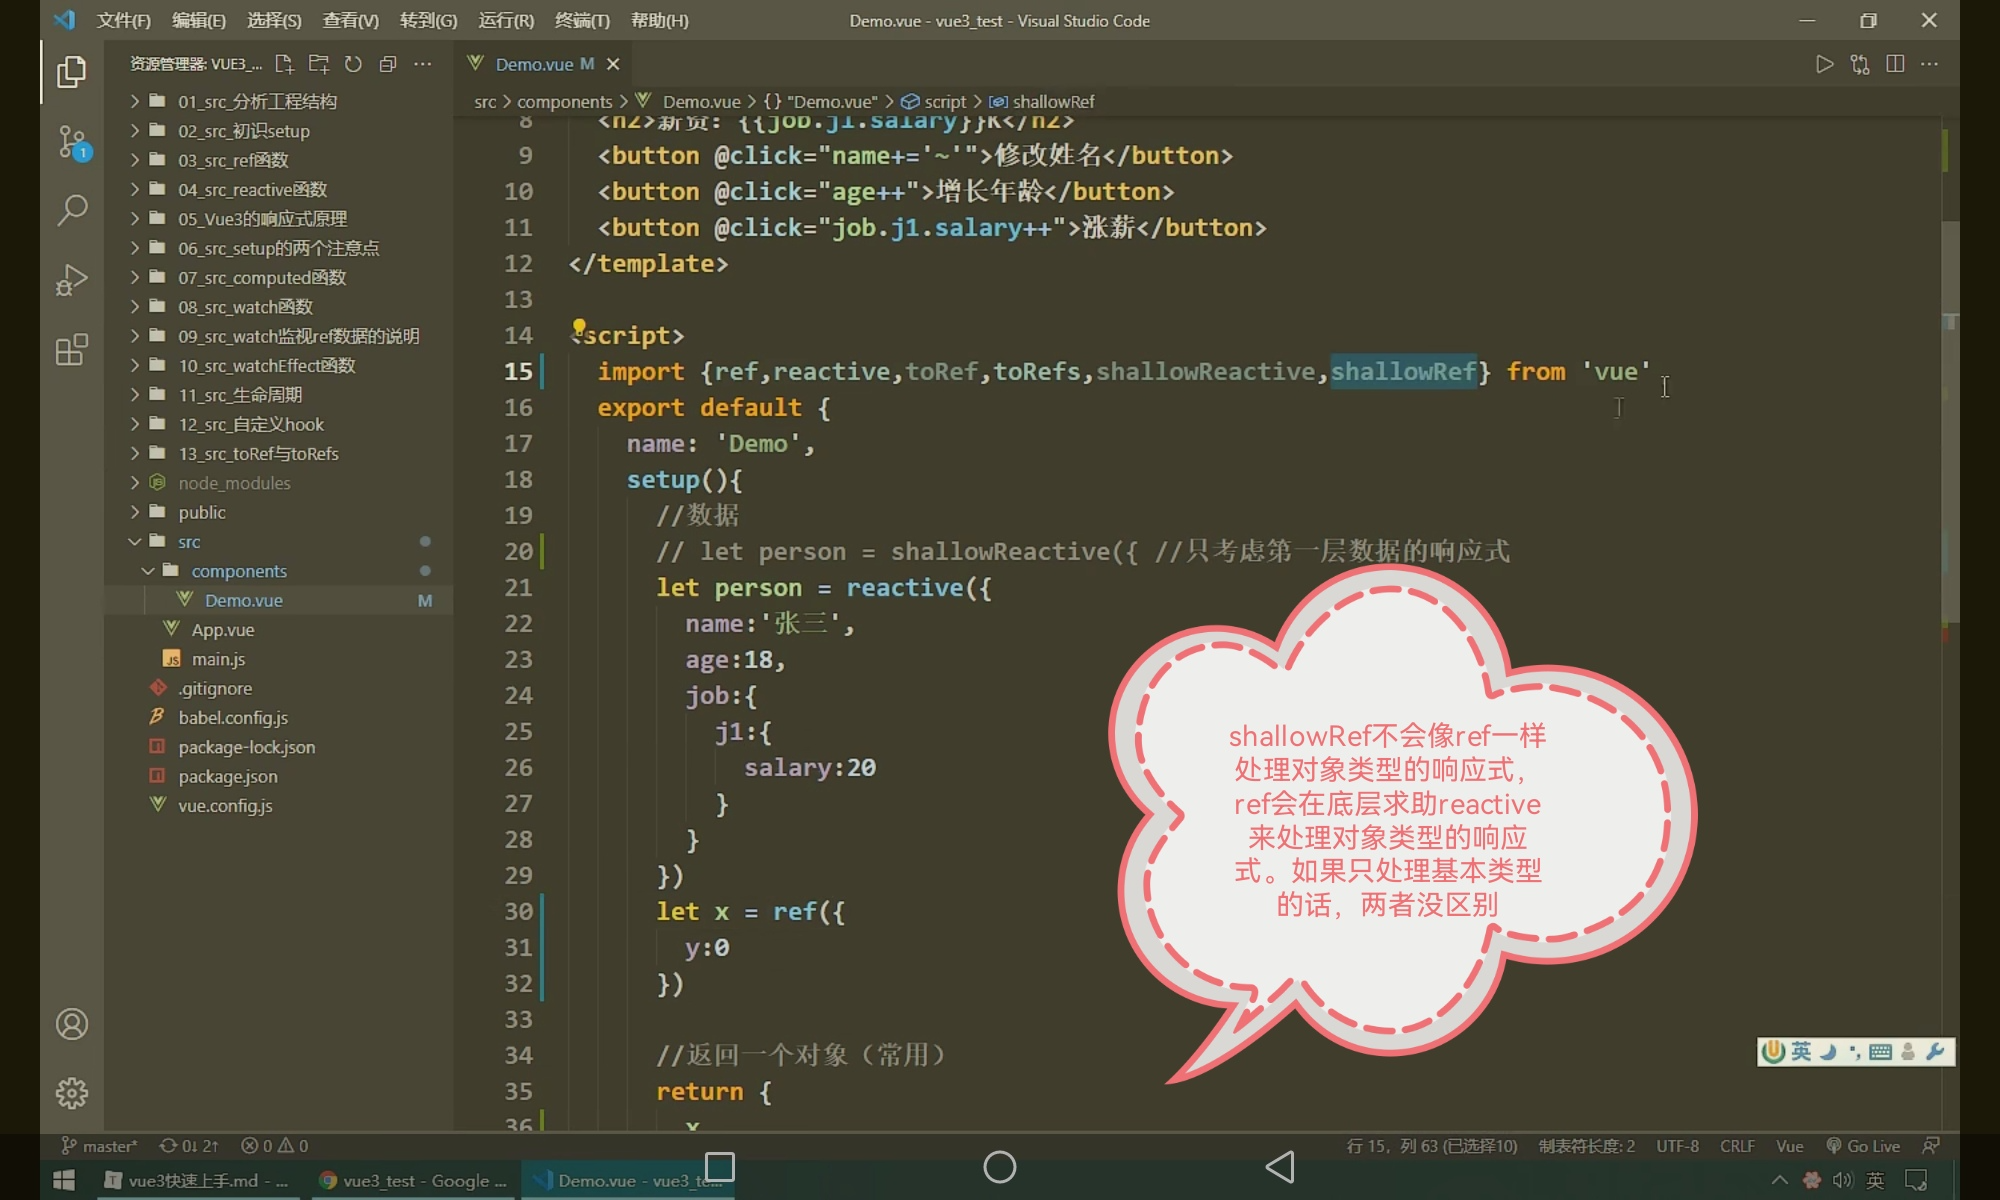
Task: Click the master branch indicator
Action: pyautogui.click(x=100, y=1146)
